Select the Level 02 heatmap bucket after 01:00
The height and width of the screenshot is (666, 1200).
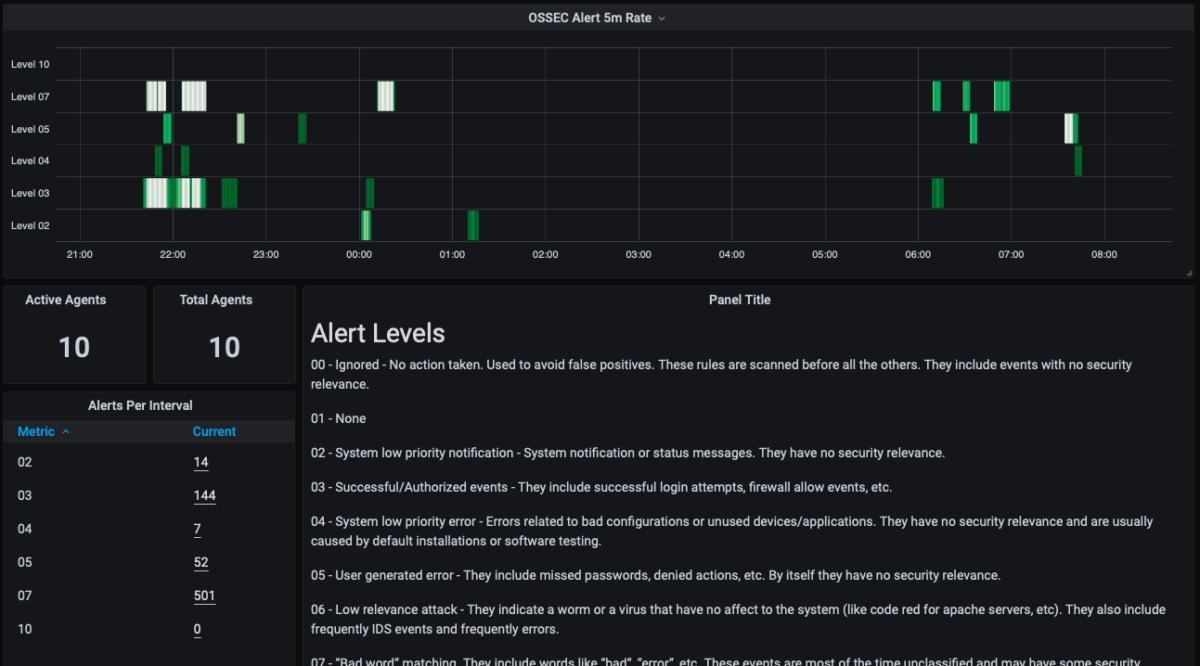(x=473, y=225)
